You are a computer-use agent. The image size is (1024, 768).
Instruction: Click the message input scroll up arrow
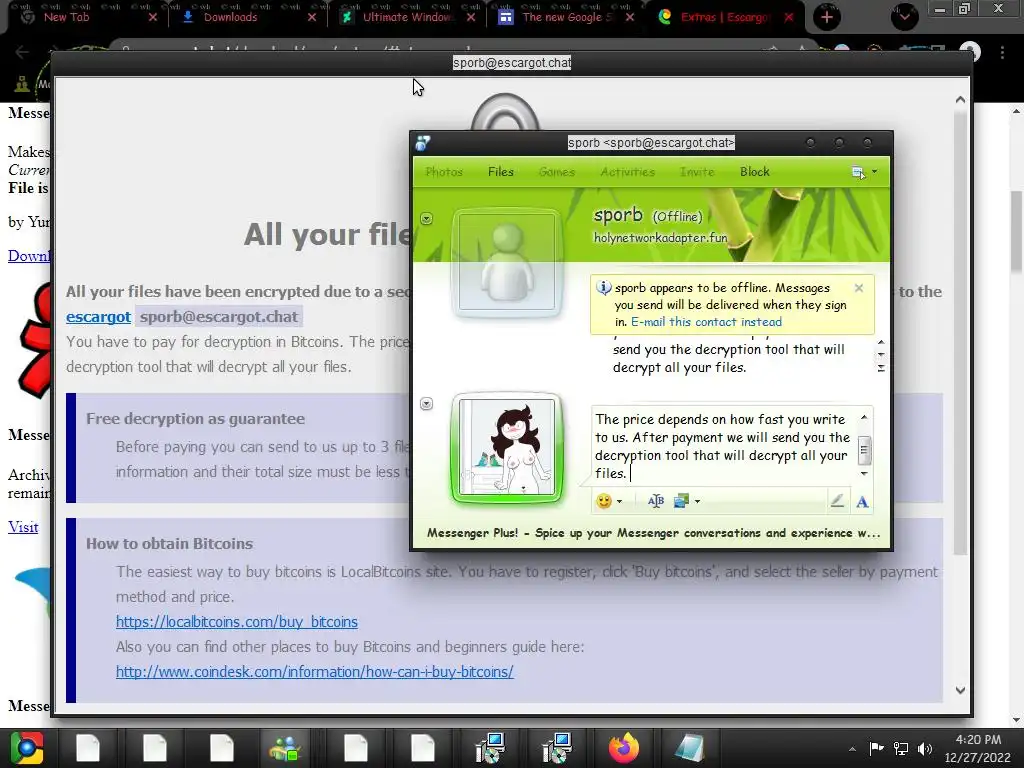(864, 417)
